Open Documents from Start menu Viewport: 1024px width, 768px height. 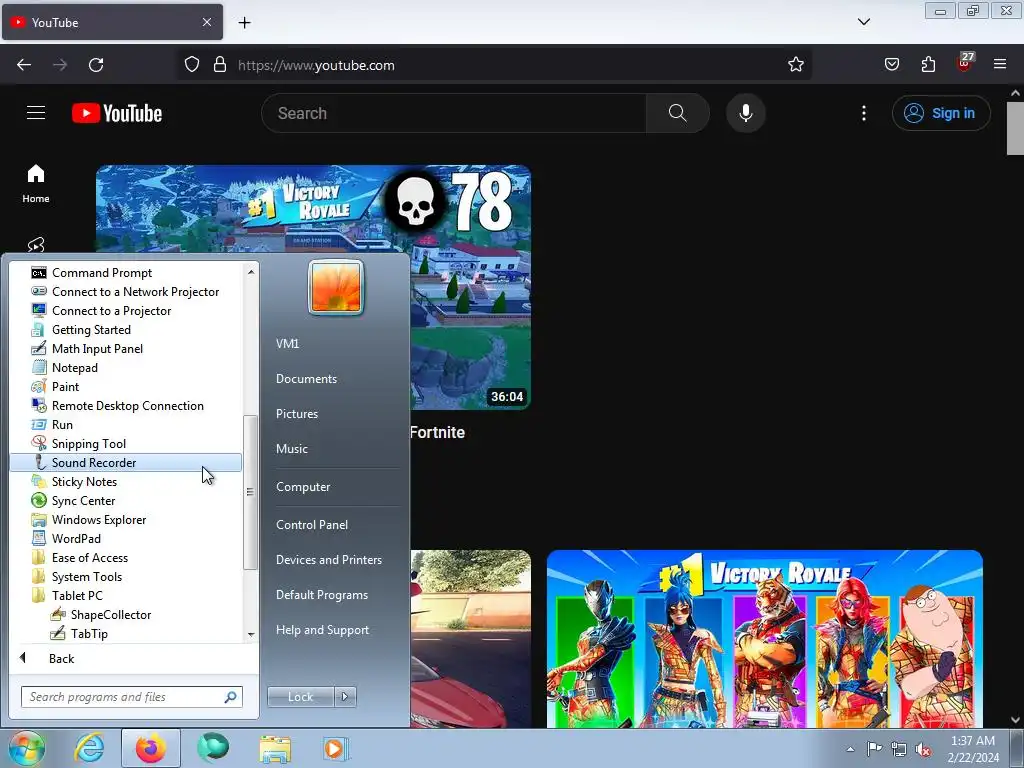pos(306,378)
